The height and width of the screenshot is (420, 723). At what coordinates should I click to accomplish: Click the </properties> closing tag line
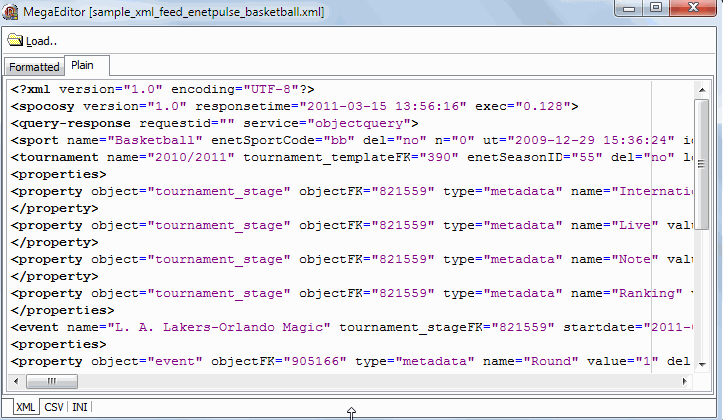62,310
